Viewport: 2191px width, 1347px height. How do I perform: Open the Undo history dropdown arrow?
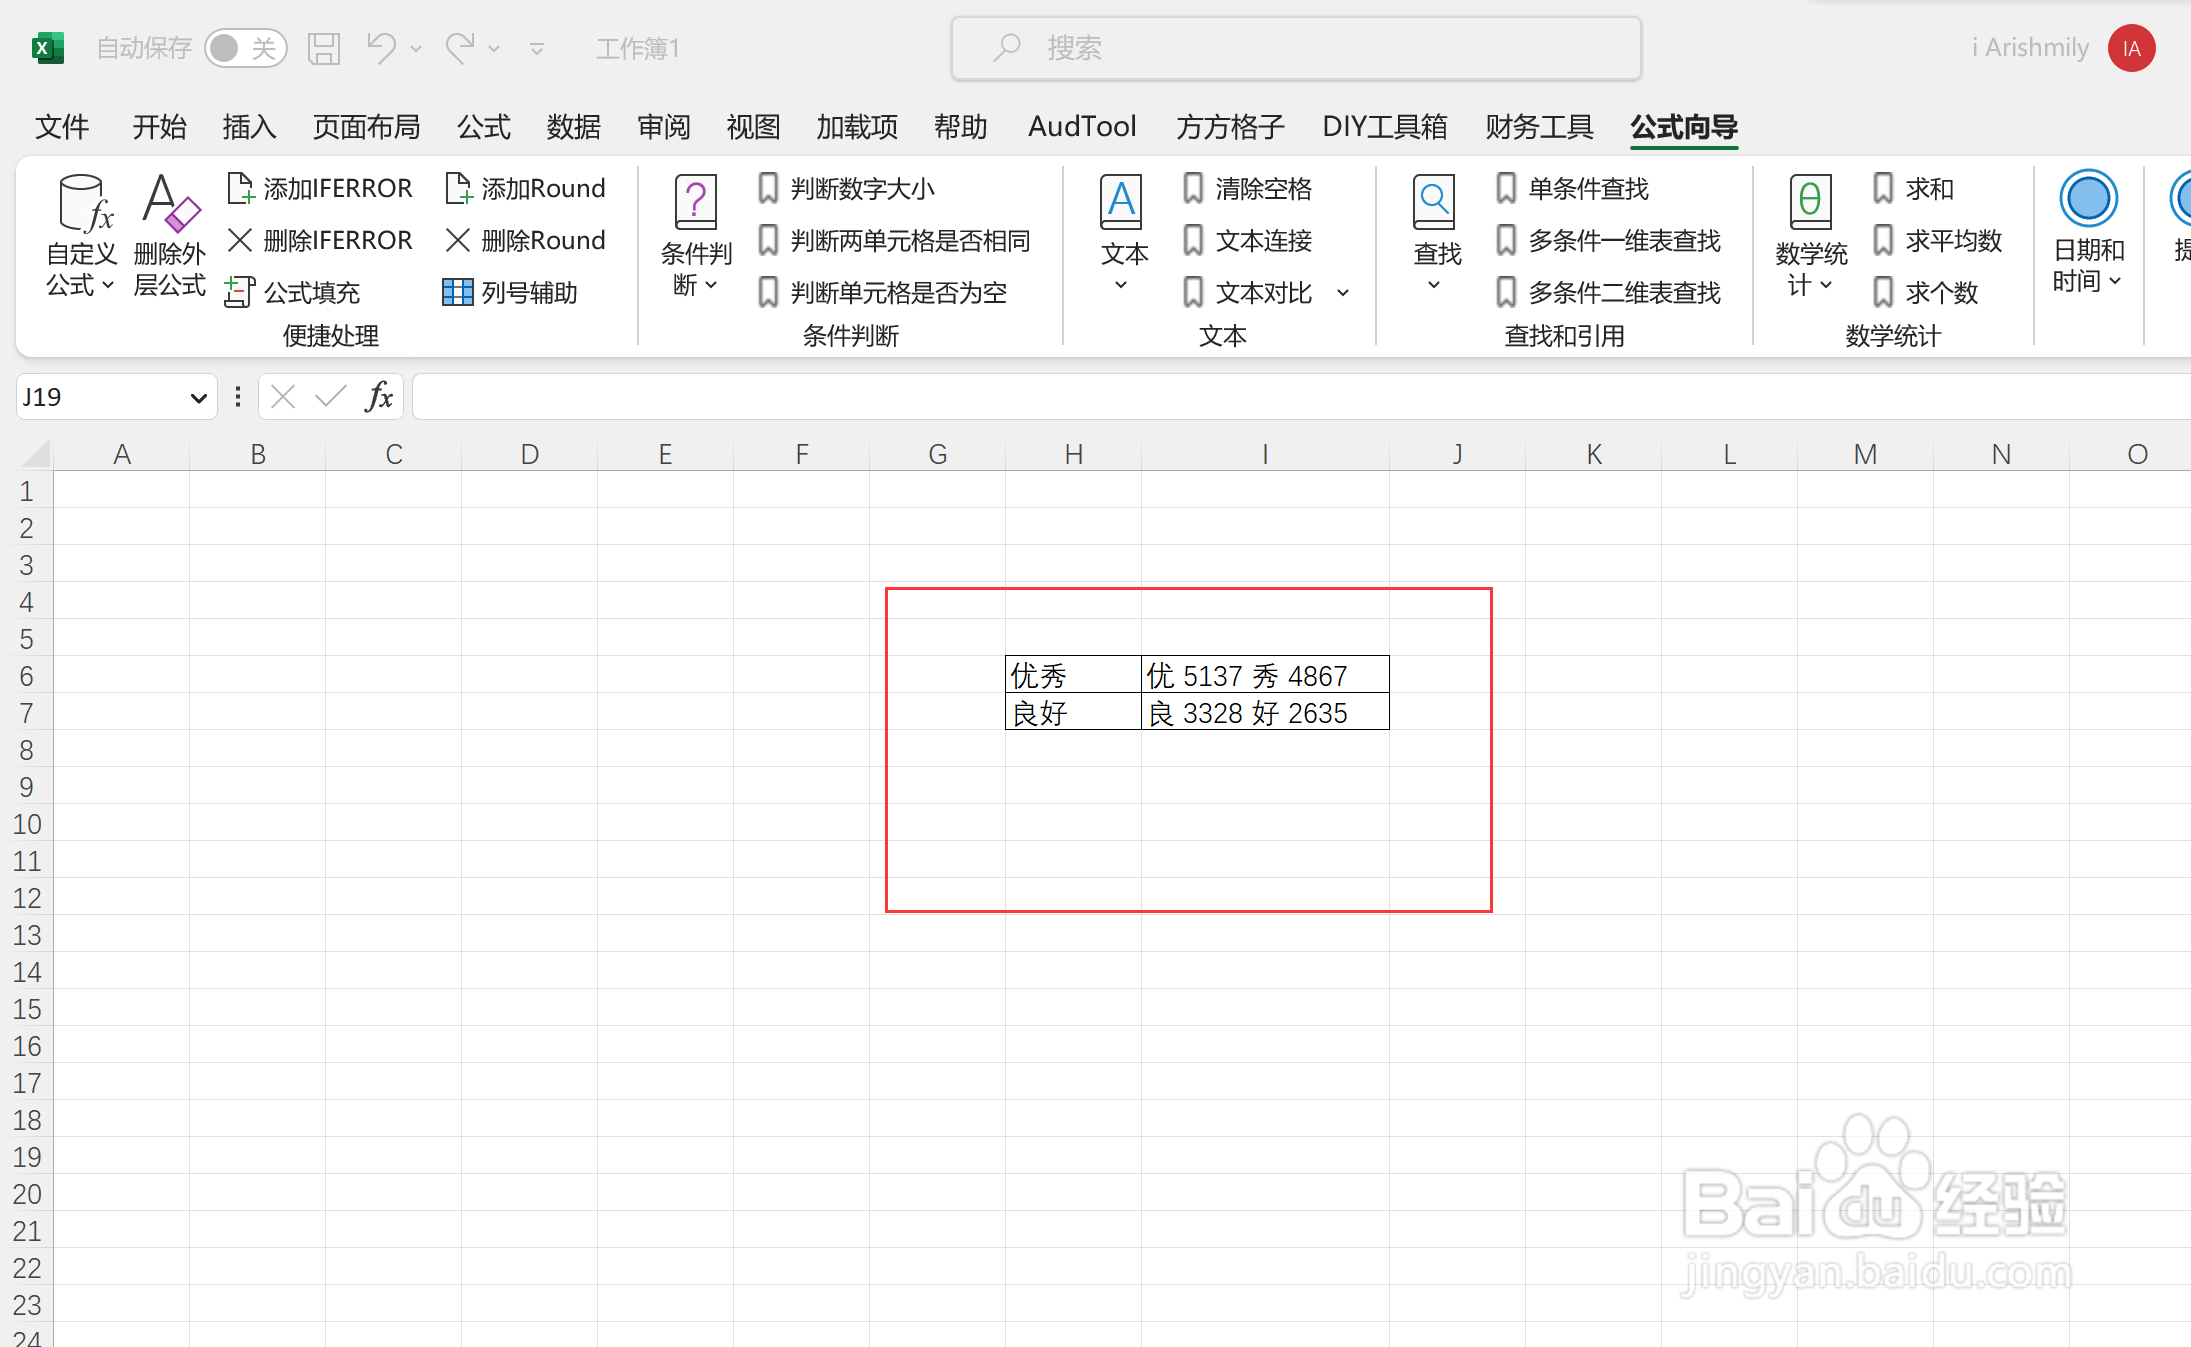coord(416,49)
